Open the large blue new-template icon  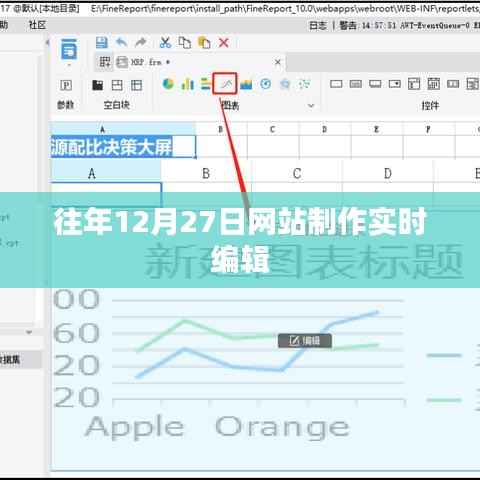point(69,49)
